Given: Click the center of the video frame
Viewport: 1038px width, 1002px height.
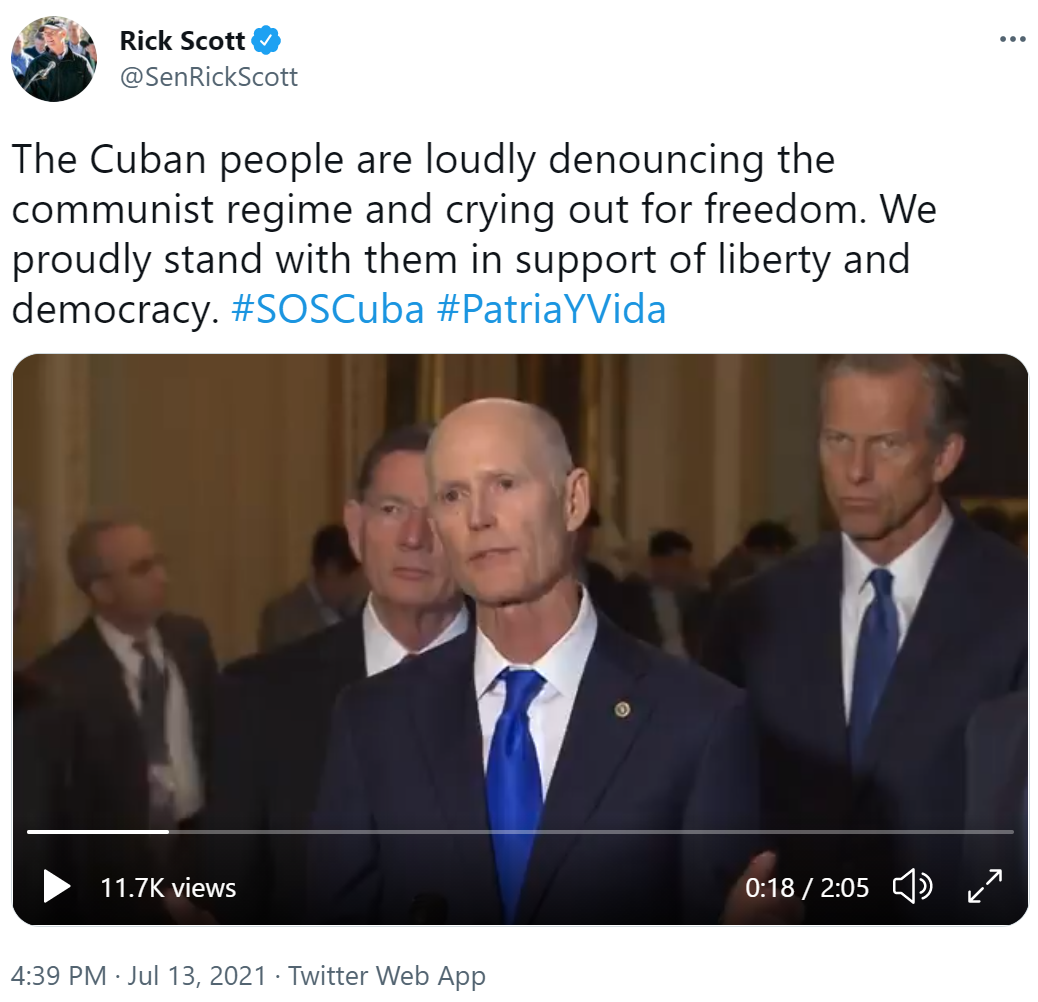Looking at the screenshot, I should [x=520, y=639].
